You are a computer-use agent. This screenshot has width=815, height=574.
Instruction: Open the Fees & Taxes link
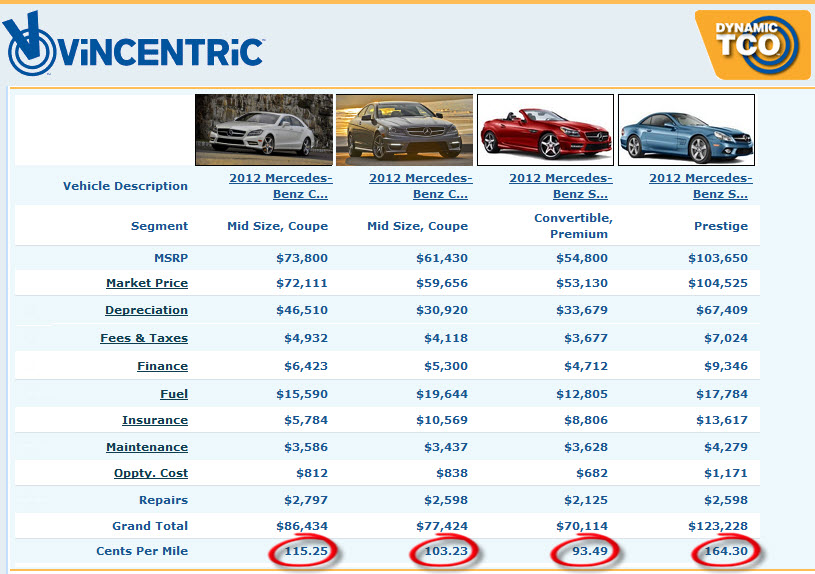(144, 338)
